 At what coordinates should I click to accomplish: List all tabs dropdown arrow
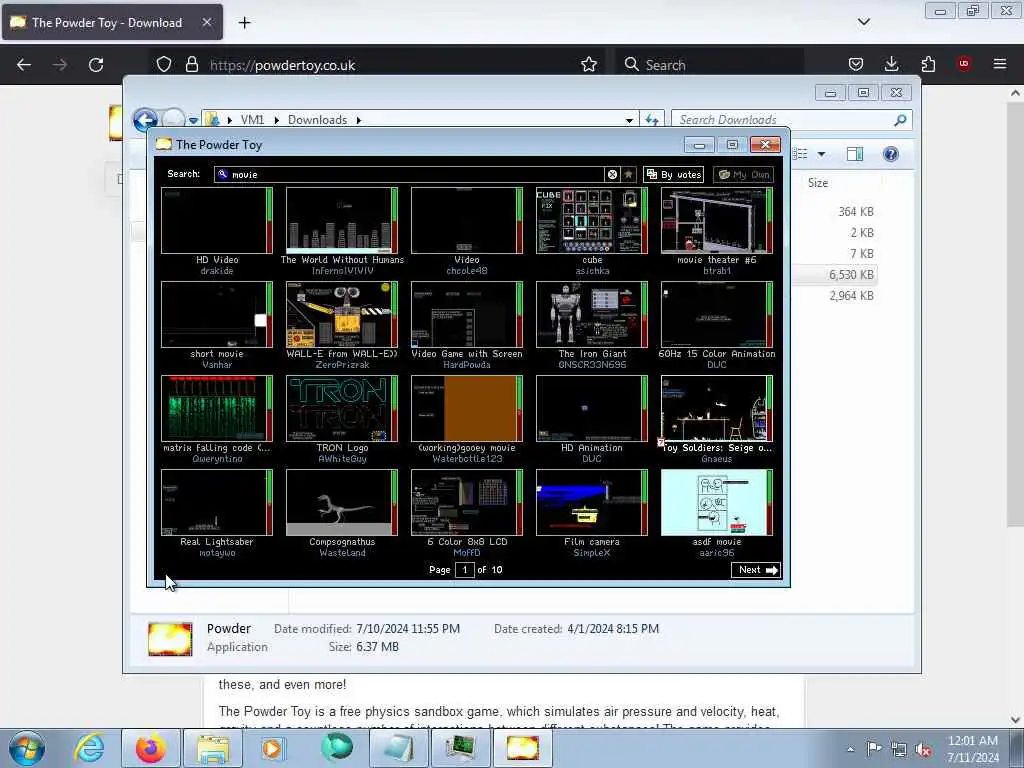pyautogui.click(x=863, y=22)
